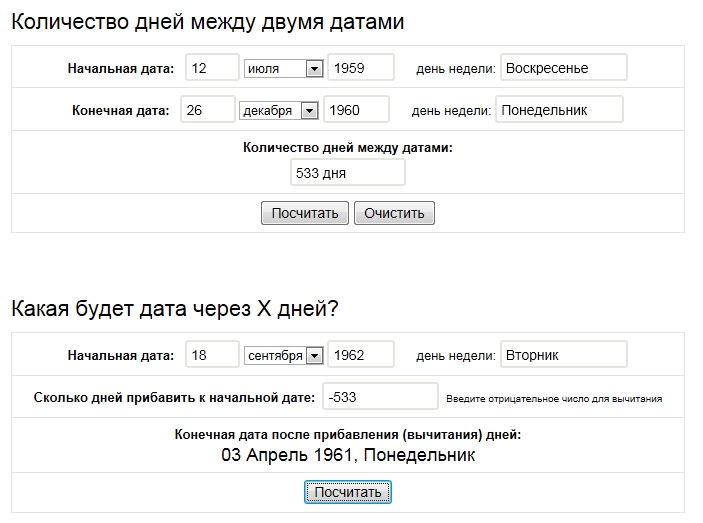The width and height of the screenshot is (703, 523).
Task: Focus the year field showing 1962
Action: tap(360, 355)
